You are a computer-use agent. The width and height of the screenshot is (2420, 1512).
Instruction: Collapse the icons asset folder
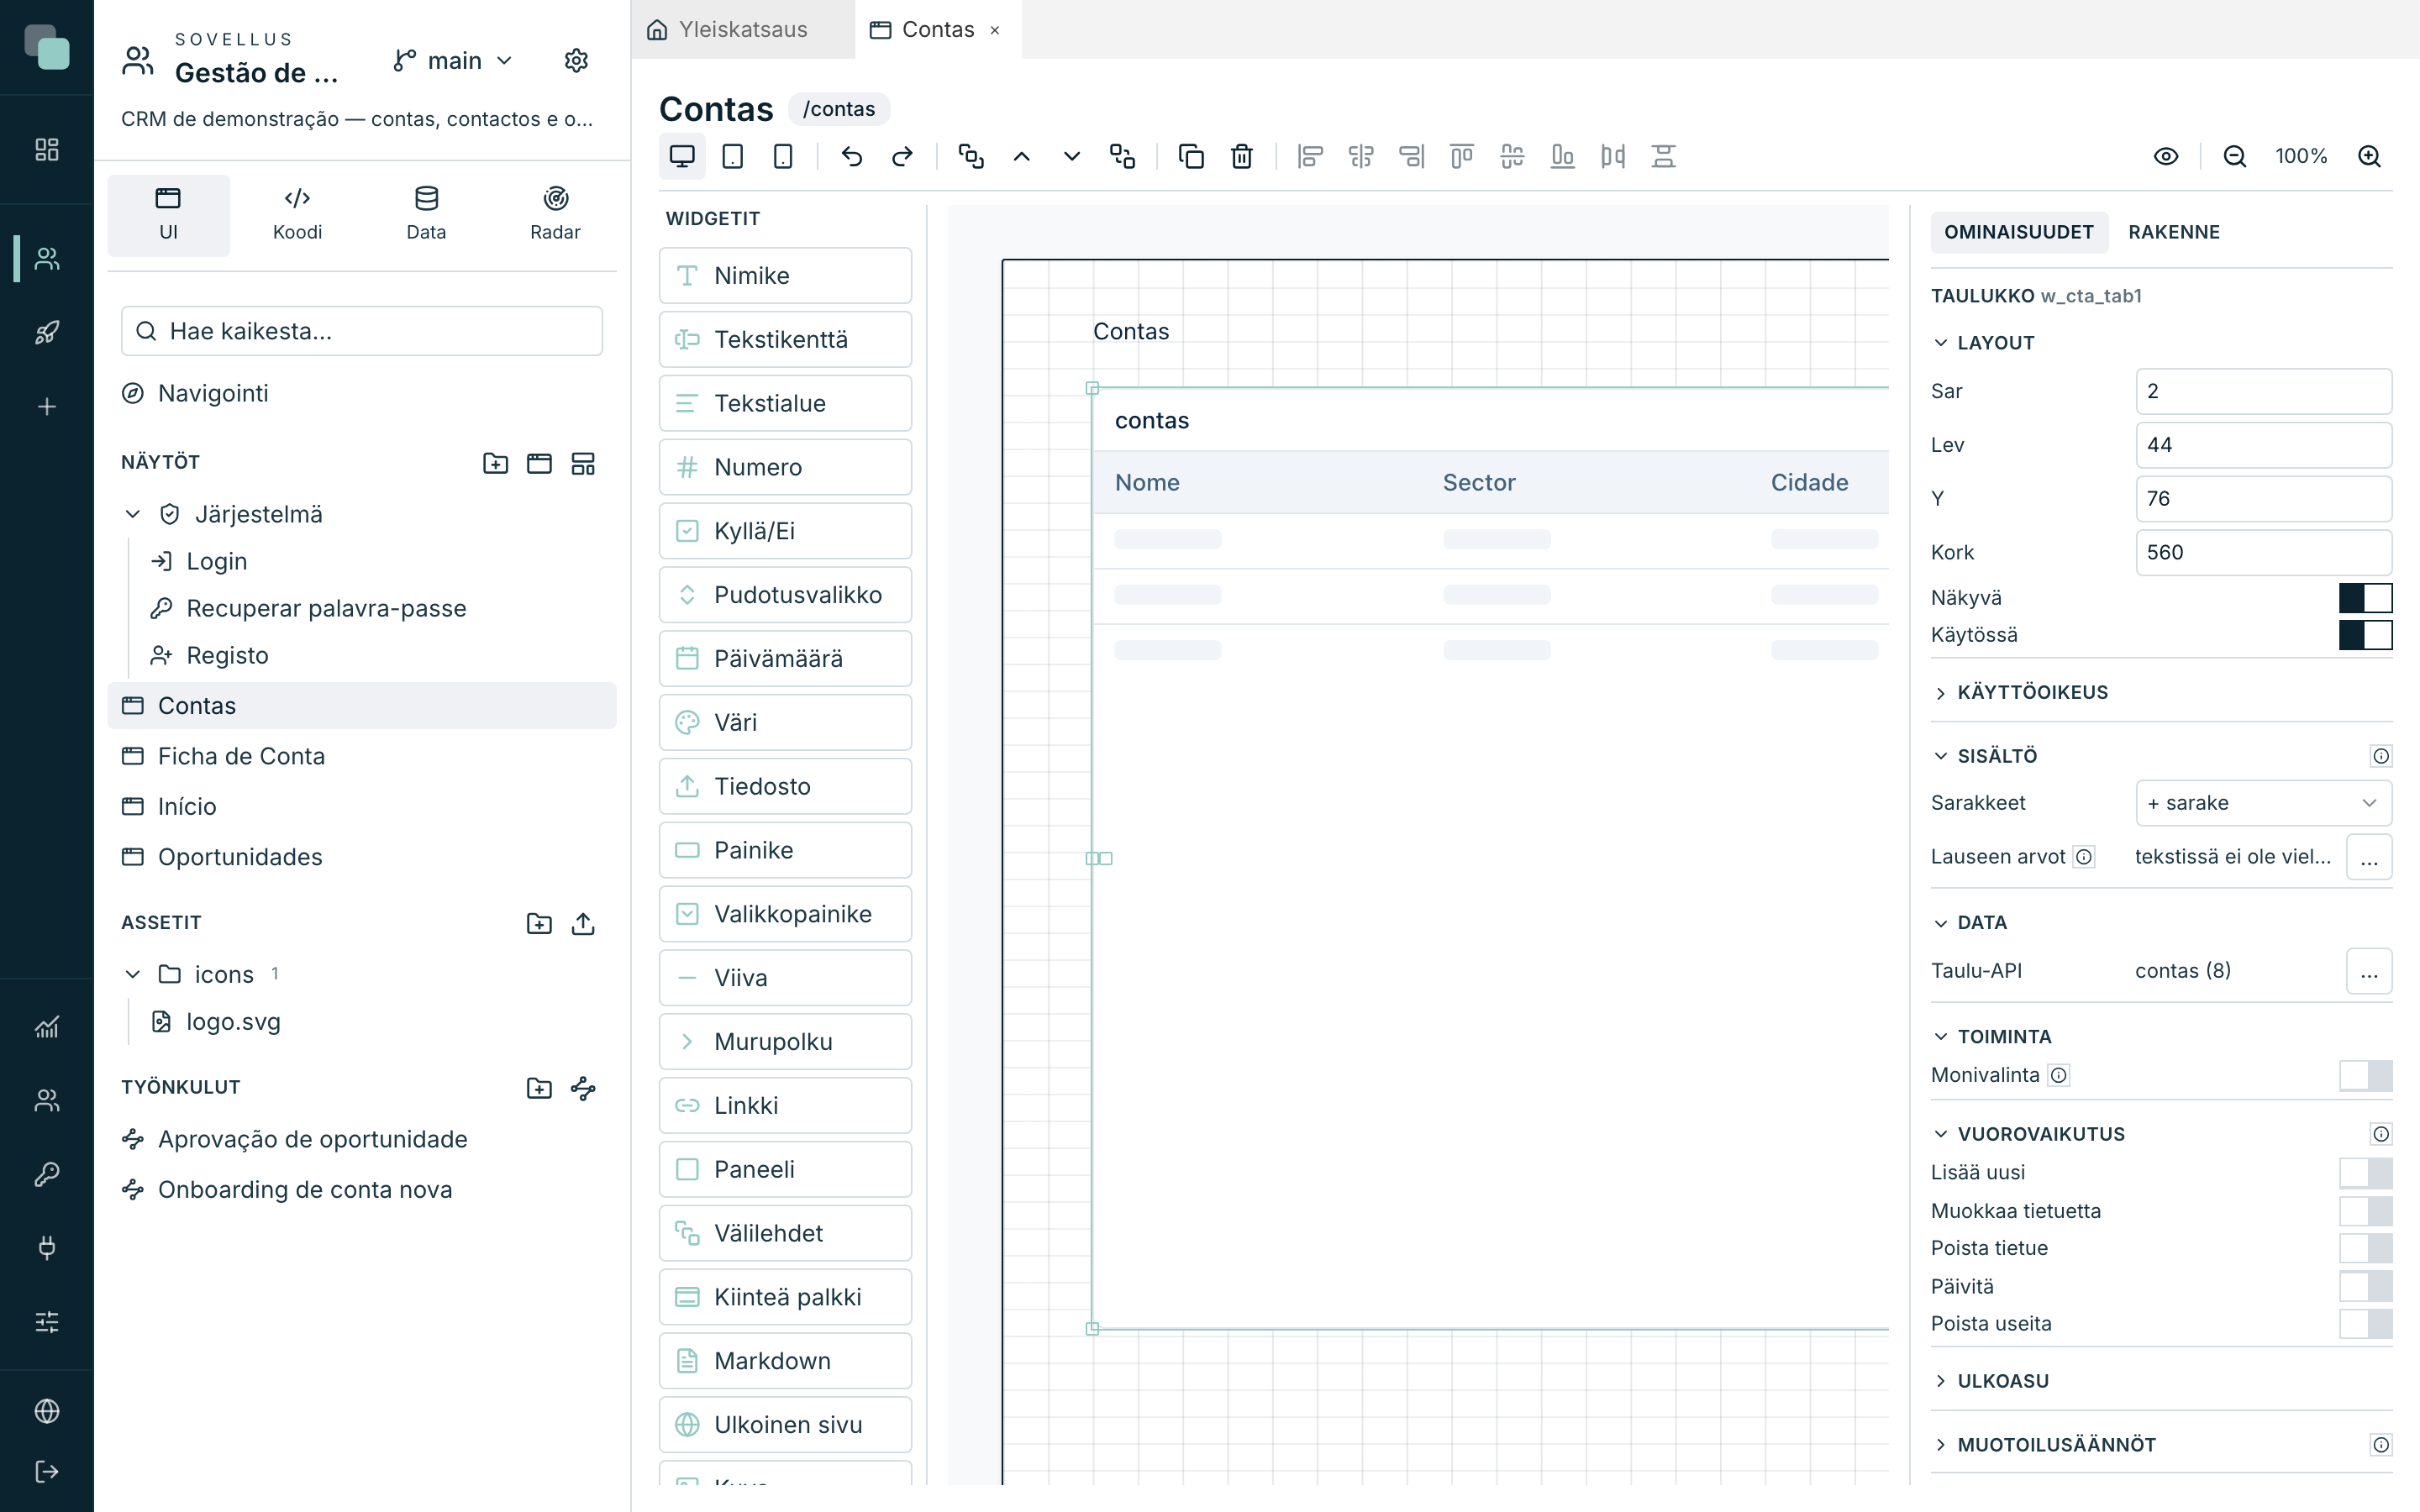pos(132,974)
